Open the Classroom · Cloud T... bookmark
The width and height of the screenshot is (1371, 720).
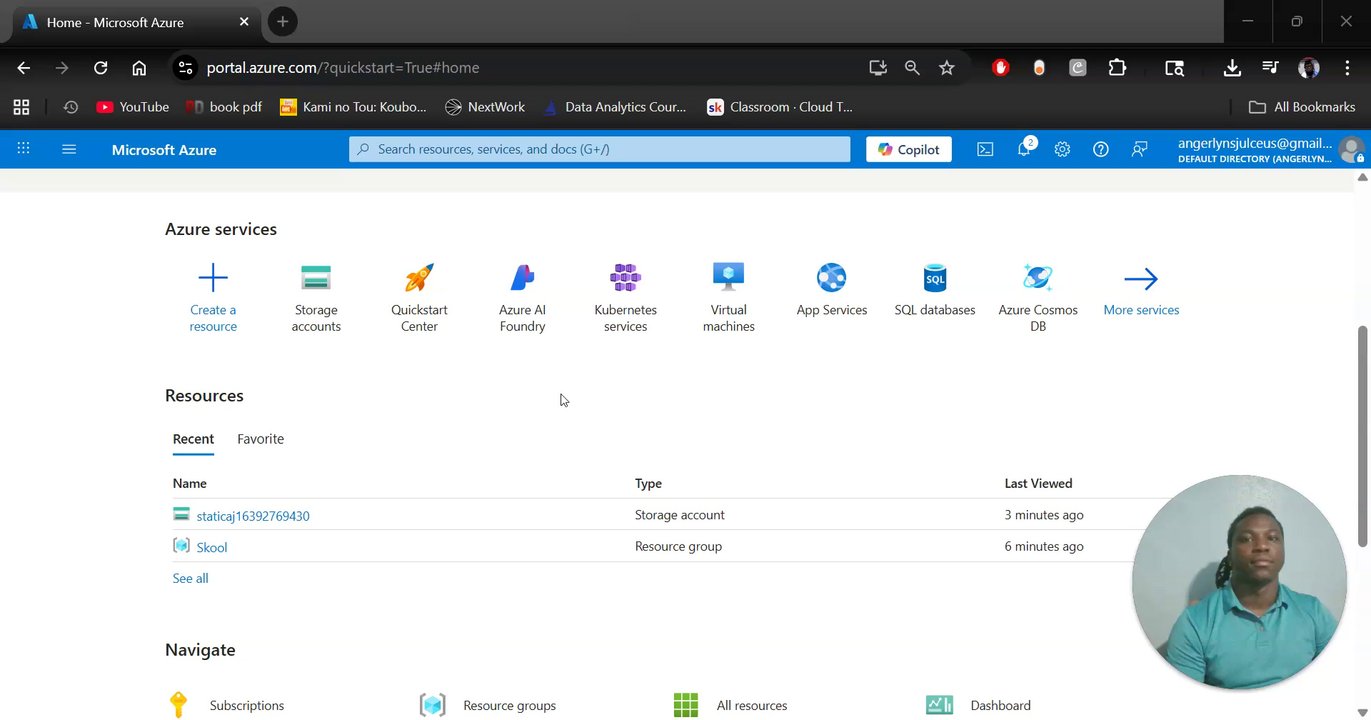coord(780,107)
